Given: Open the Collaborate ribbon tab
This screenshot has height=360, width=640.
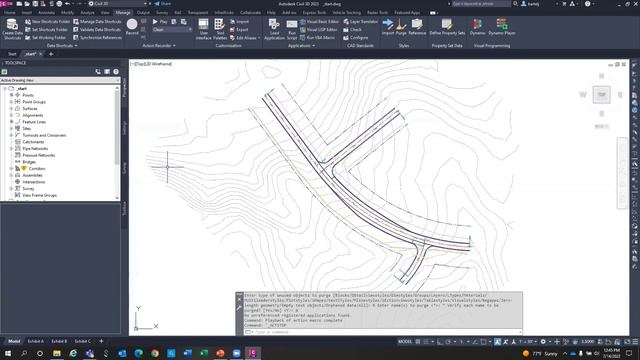Looking at the screenshot, I should [250, 13].
